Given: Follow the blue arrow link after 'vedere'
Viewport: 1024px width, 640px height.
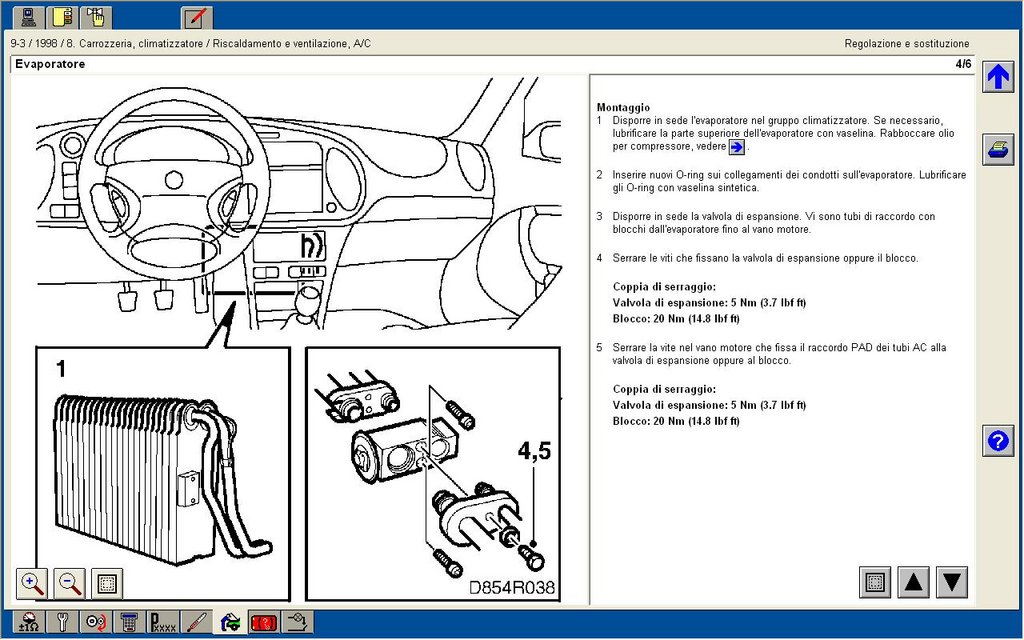Looking at the screenshot, I should [x=737, y=147].
